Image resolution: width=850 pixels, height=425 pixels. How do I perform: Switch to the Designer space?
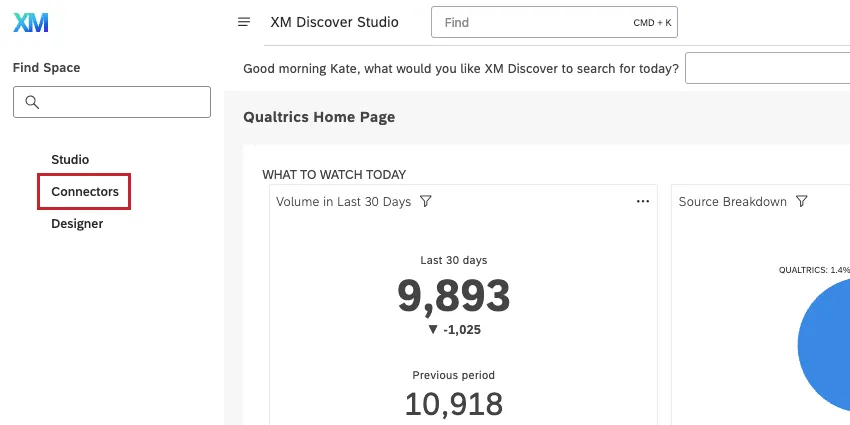click(x=77, y=224)
